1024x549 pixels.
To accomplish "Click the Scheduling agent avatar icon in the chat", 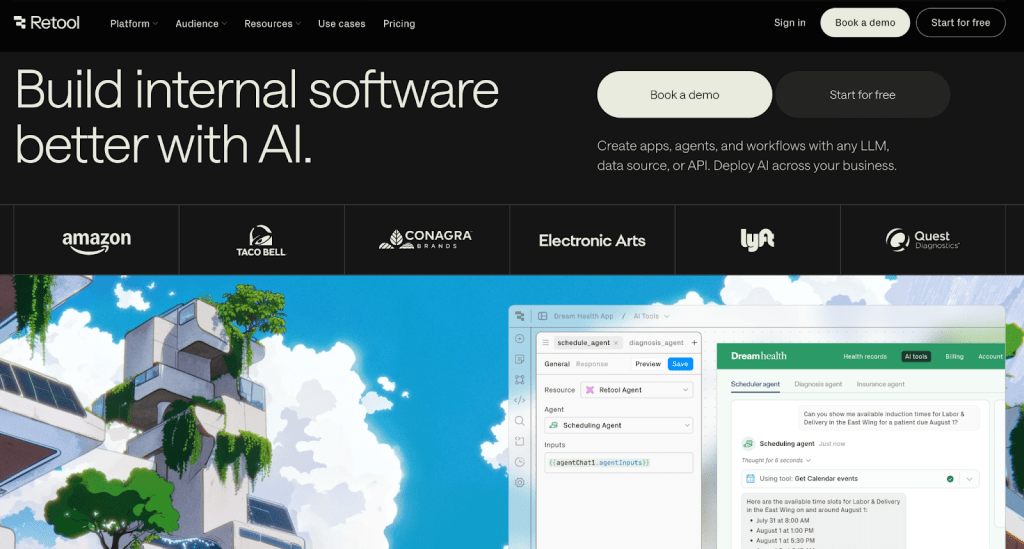I will click(748, 444).
